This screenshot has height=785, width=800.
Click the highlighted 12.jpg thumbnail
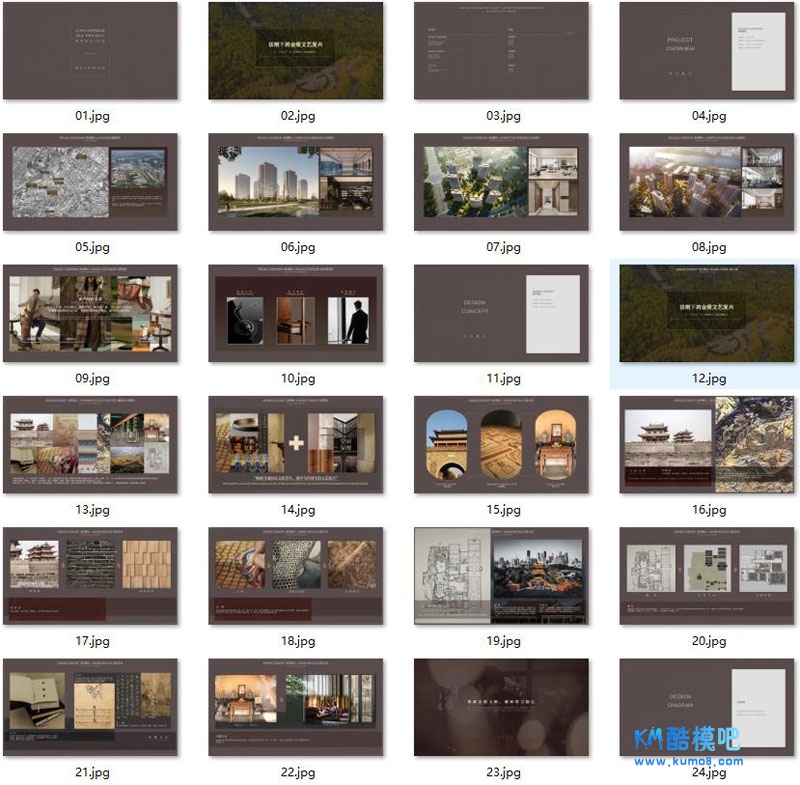pyautogui.click(x=707, y=313)
